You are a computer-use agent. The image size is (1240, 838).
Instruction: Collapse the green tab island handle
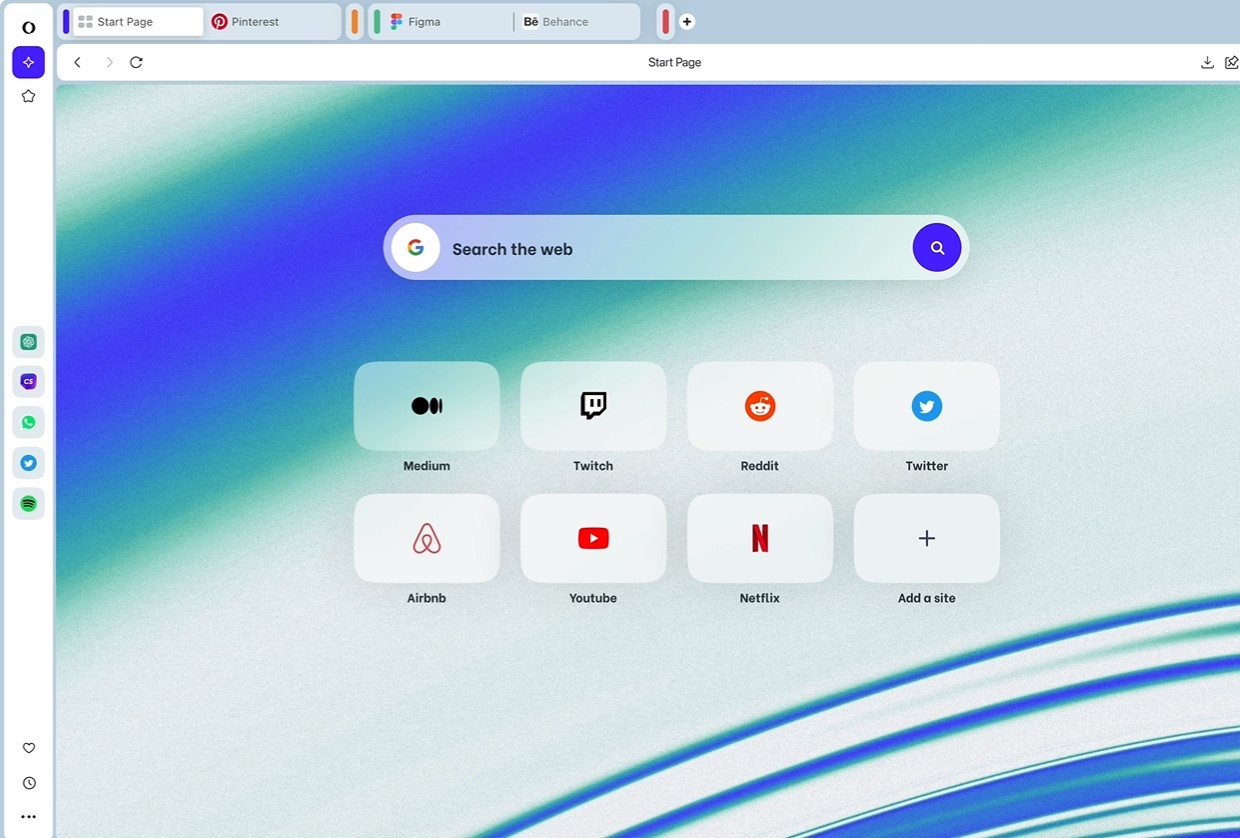[377, 21]
